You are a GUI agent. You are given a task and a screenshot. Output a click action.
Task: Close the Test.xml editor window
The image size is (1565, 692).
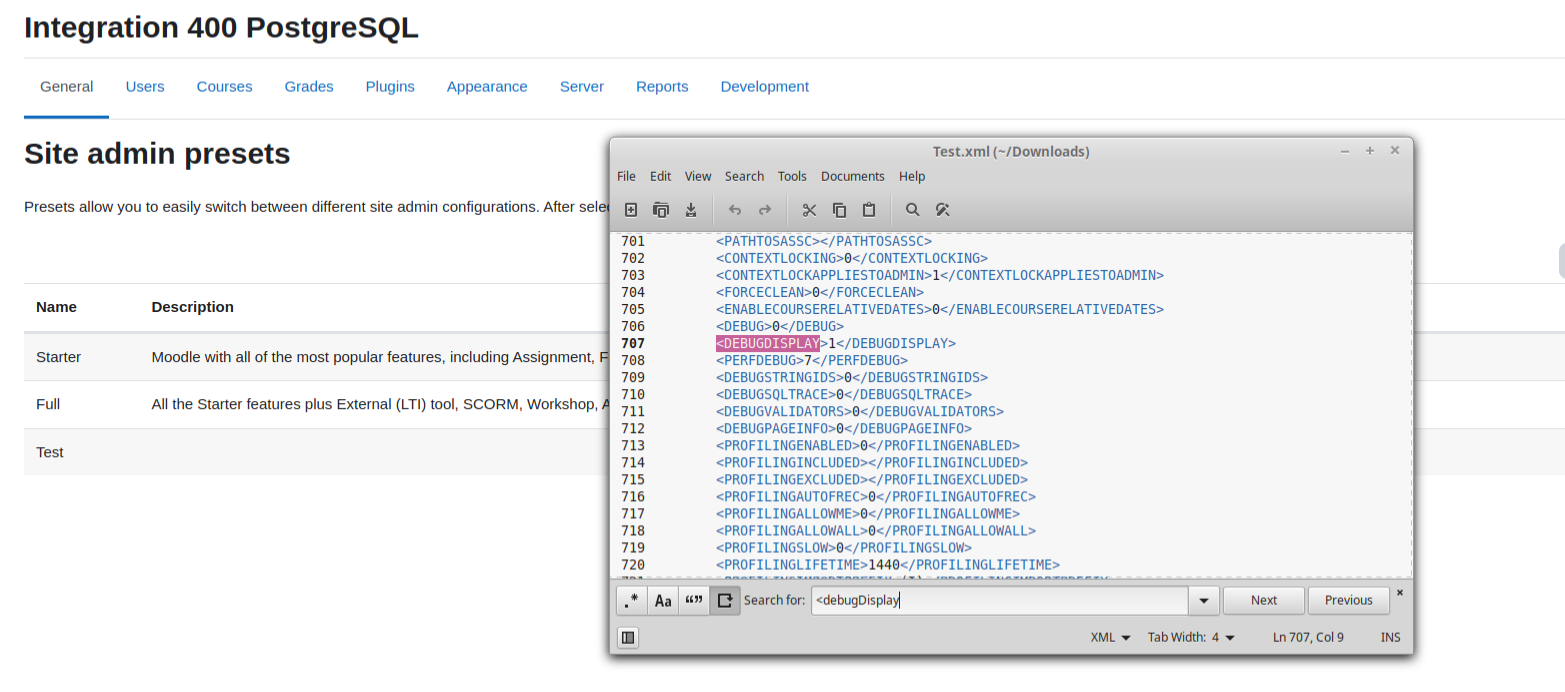pos(1395,151)
